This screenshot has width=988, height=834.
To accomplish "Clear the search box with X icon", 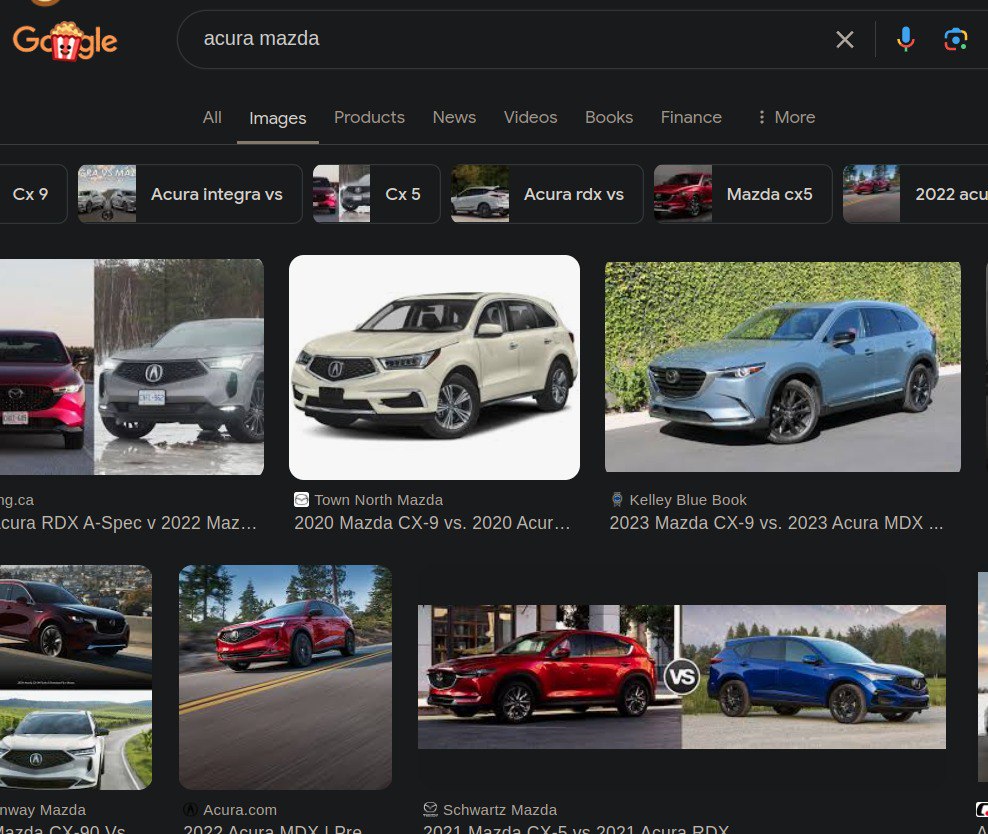I will tap(845, 39).
